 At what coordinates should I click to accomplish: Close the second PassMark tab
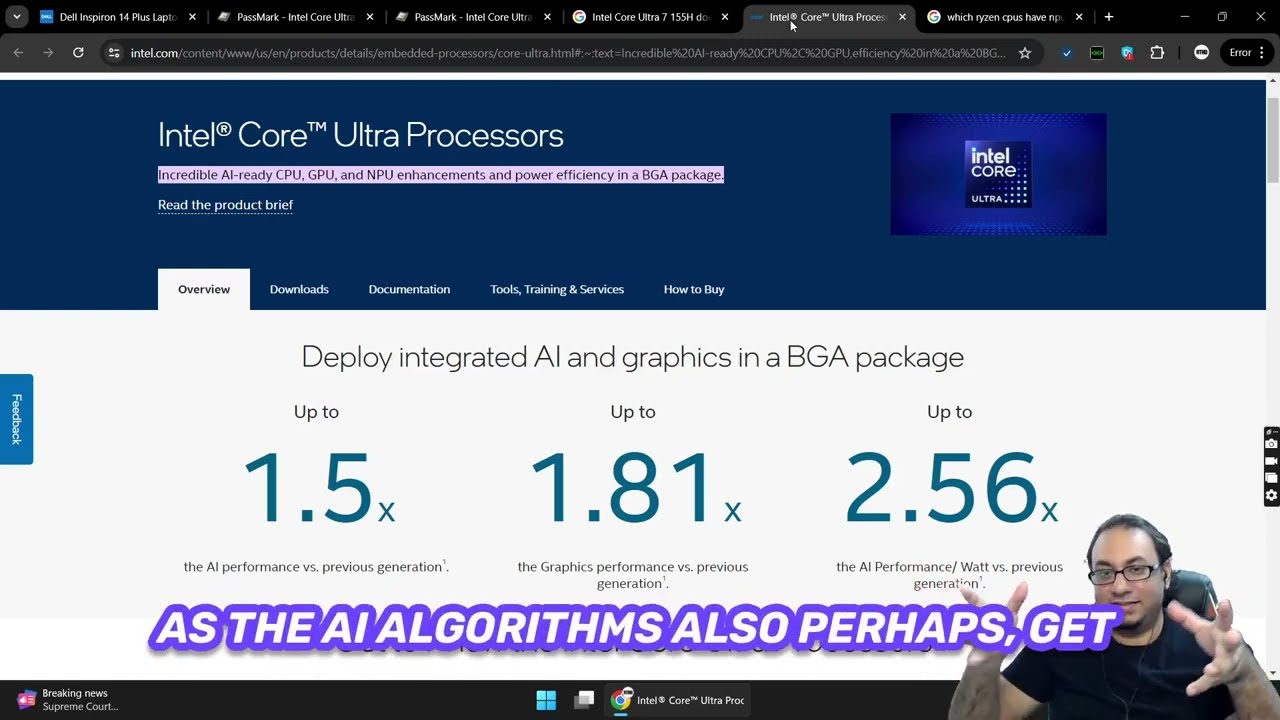tap(547, 17)
